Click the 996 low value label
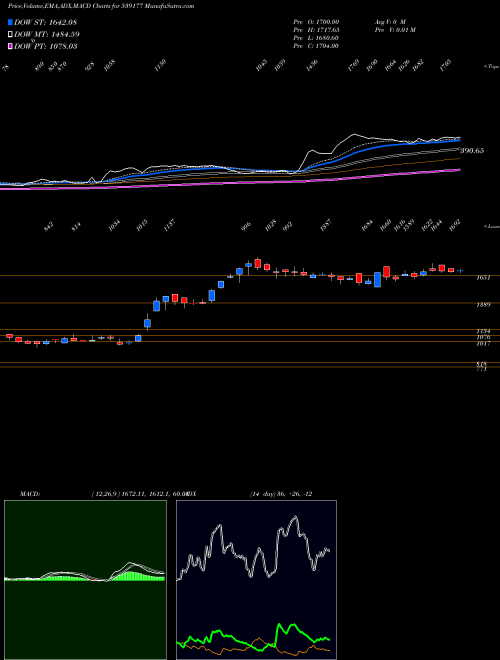The image size is (500, 660). point(246,225)
